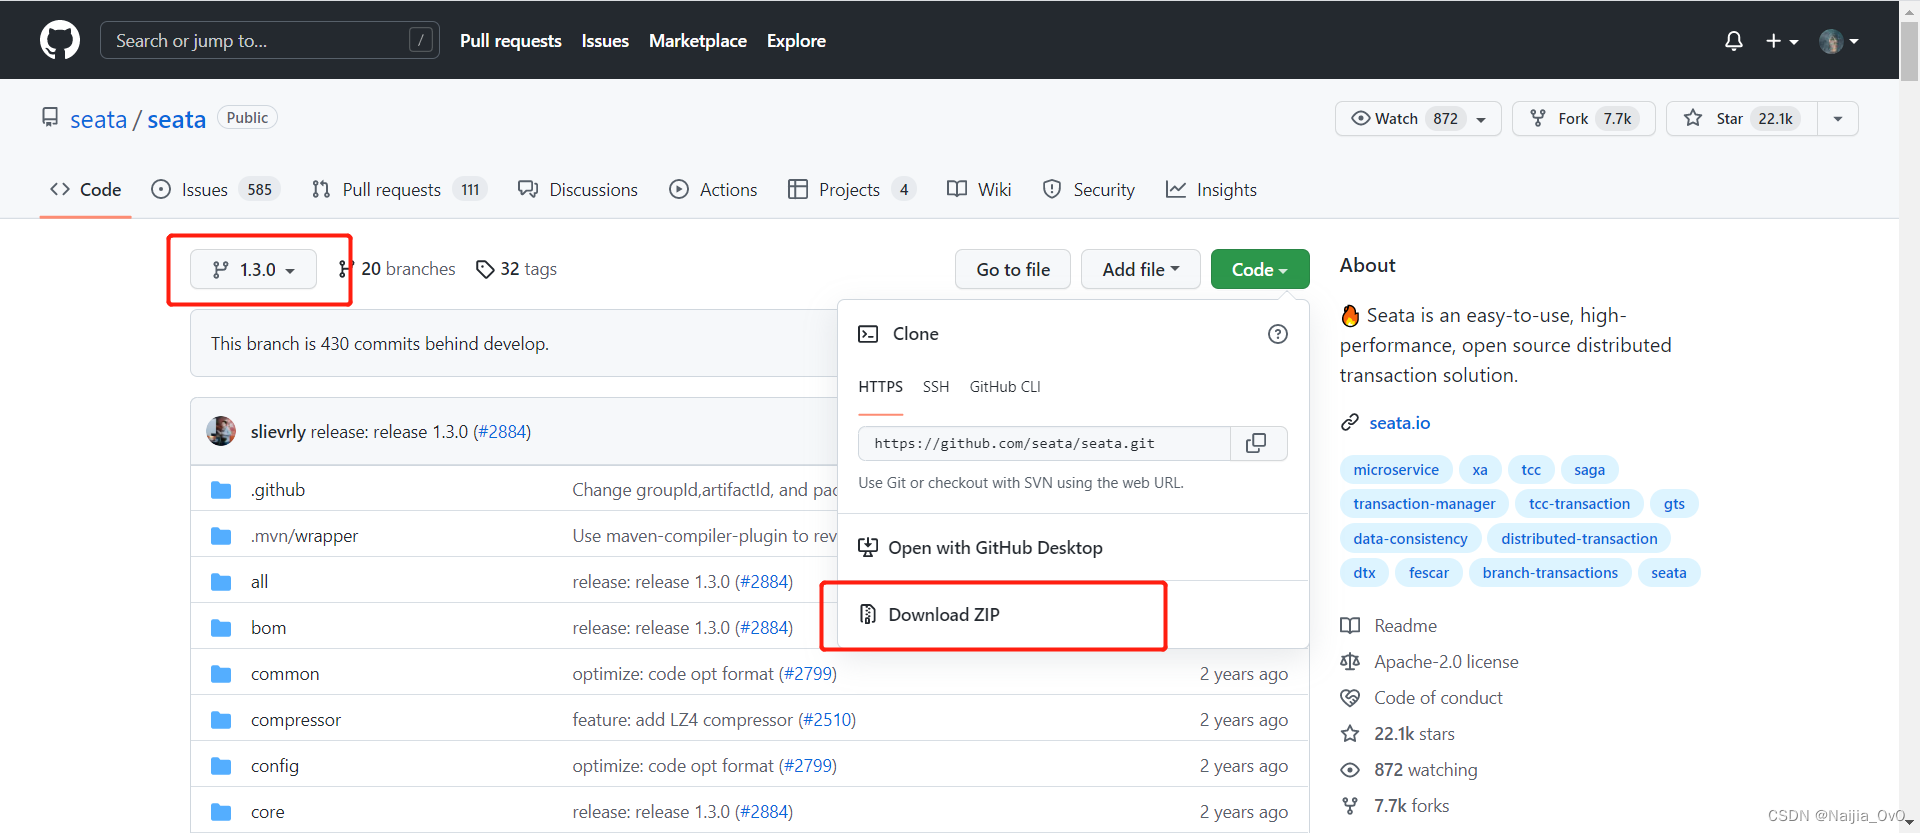The image size is (1920, 833).
Task: Open the compressor folder
Action: 296,720
